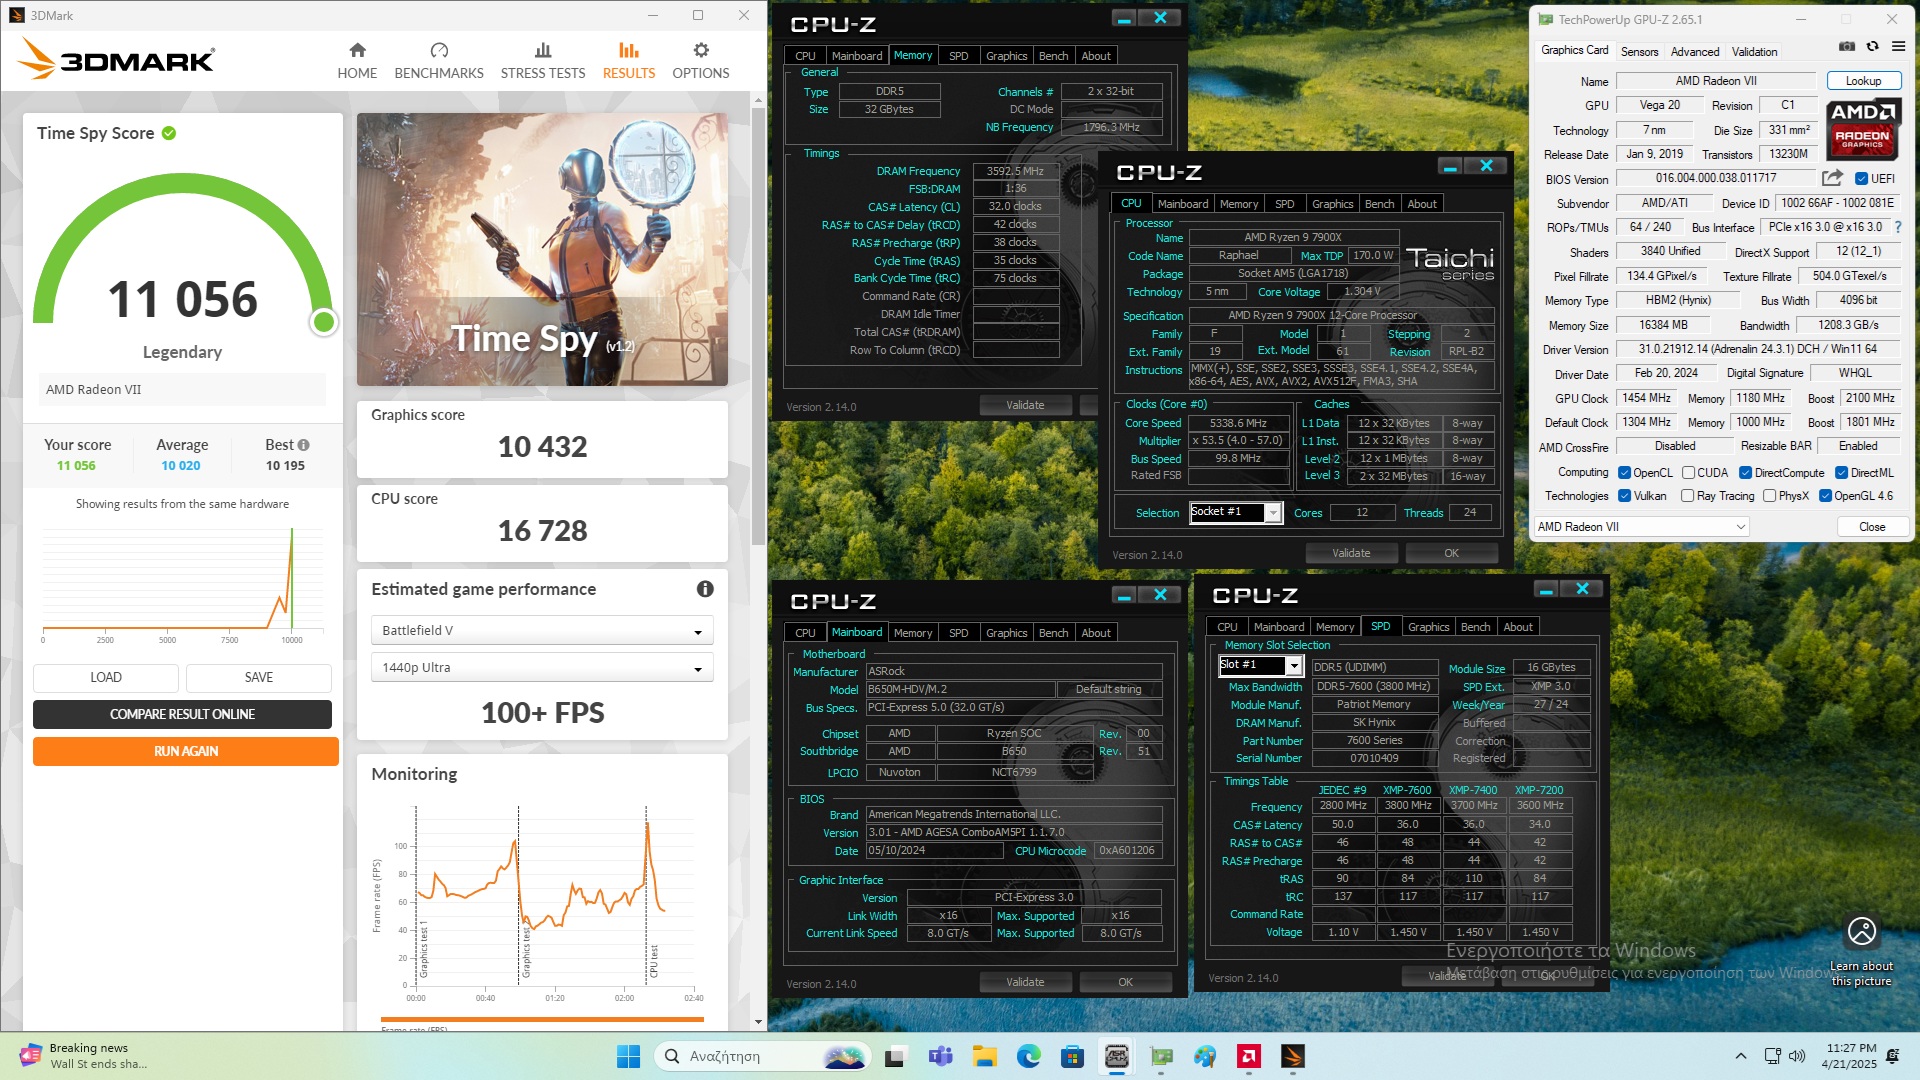Switch to the Sensors tab in GPU-Z
Image resolution: width=1920 pixels, height=1080 pixels.
pos(1639,51)
